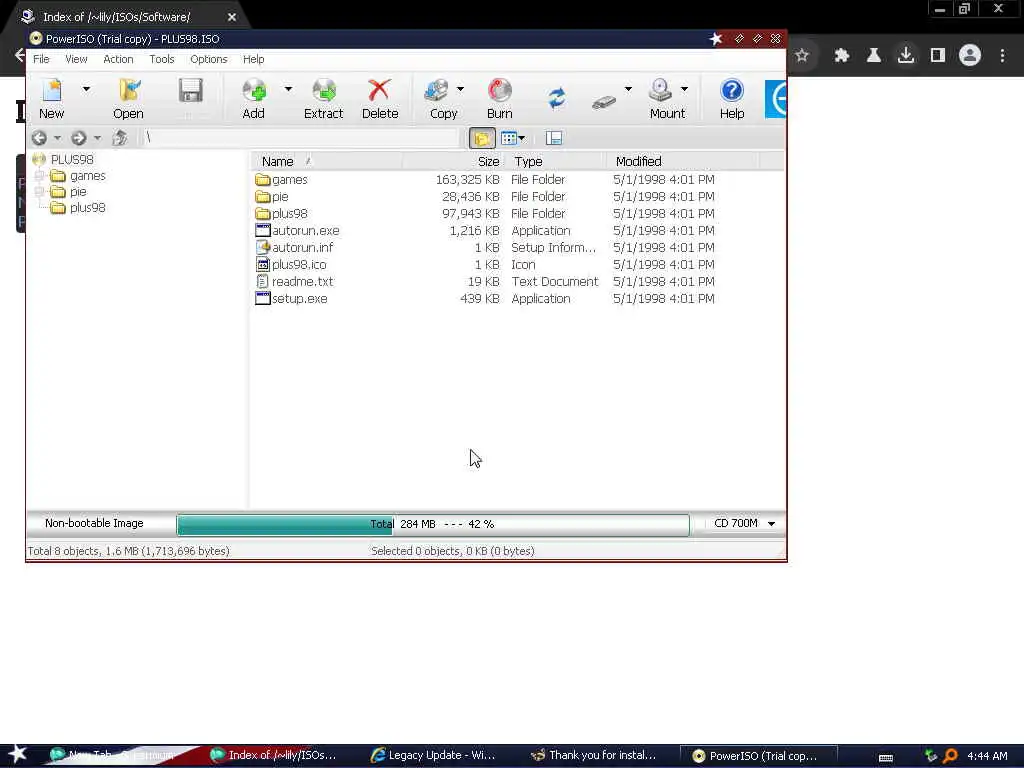The width and height of the screenshot is (1024, 768).
Task: Click Chrome downloads icon
Action: (906, 56)
